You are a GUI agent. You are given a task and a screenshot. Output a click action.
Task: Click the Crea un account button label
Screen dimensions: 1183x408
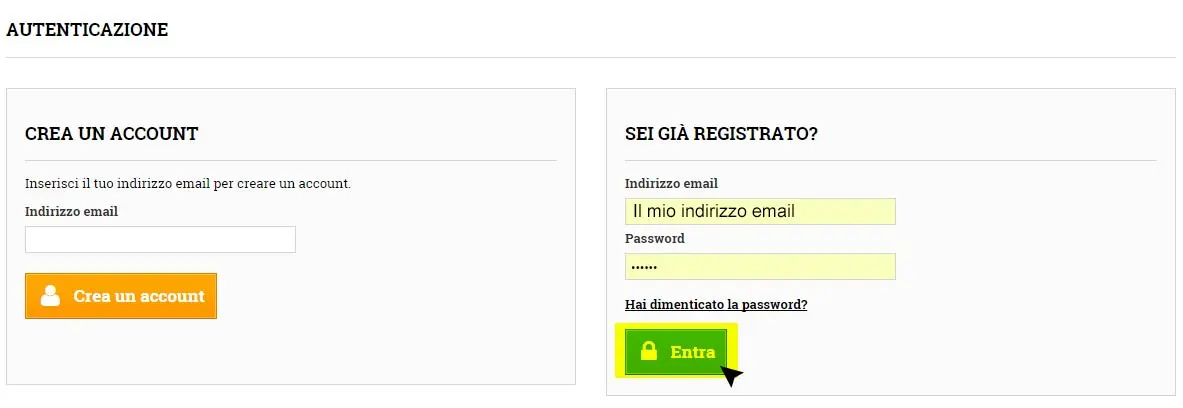coord(139,296)
